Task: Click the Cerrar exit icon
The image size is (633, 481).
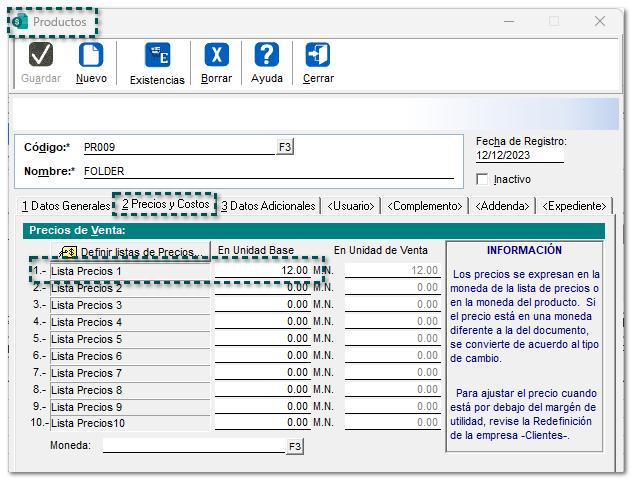Action: click(x=318, y=56)
